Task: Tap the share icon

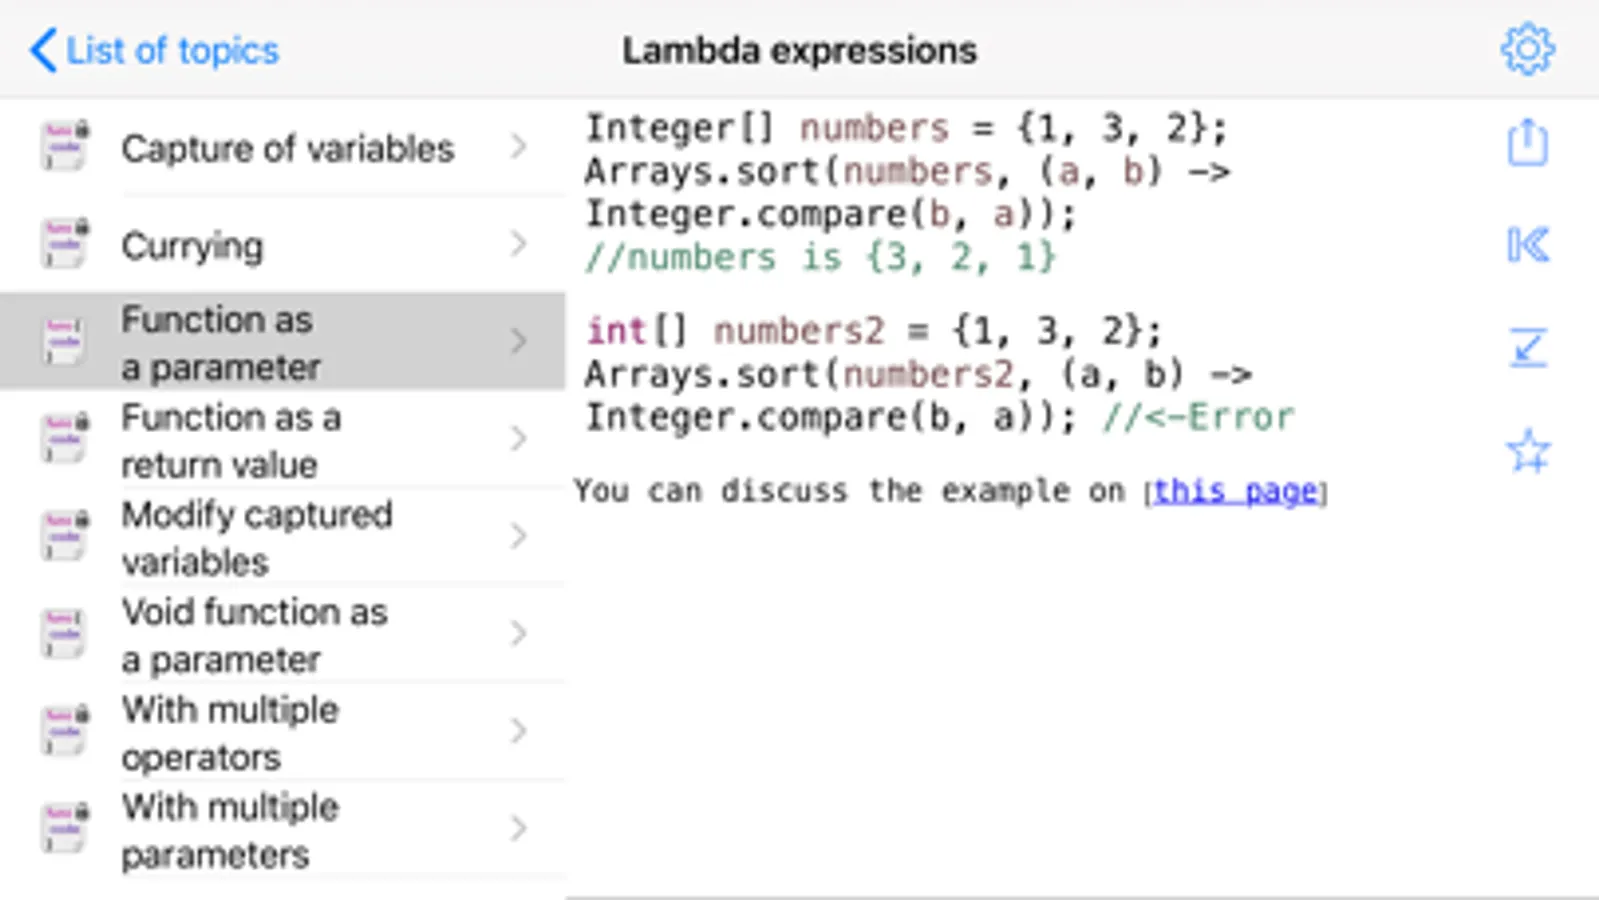Action: [x=1527, y=143]
